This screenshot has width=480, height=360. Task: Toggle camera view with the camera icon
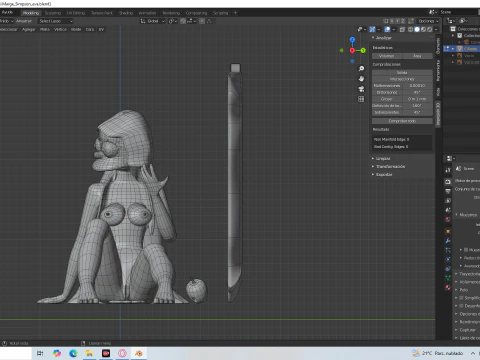click(361, 89)
